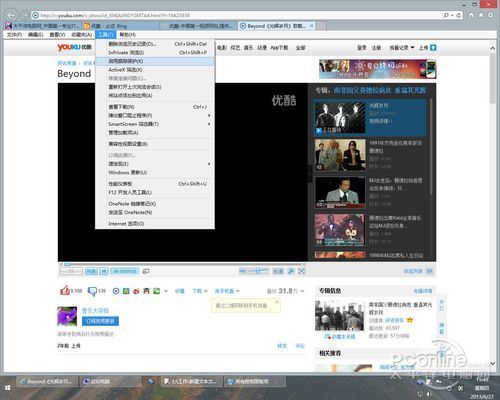Screen dimensions: 500x400
Task: Open the second video thumbnail in playlist
Action: (340, 155)
